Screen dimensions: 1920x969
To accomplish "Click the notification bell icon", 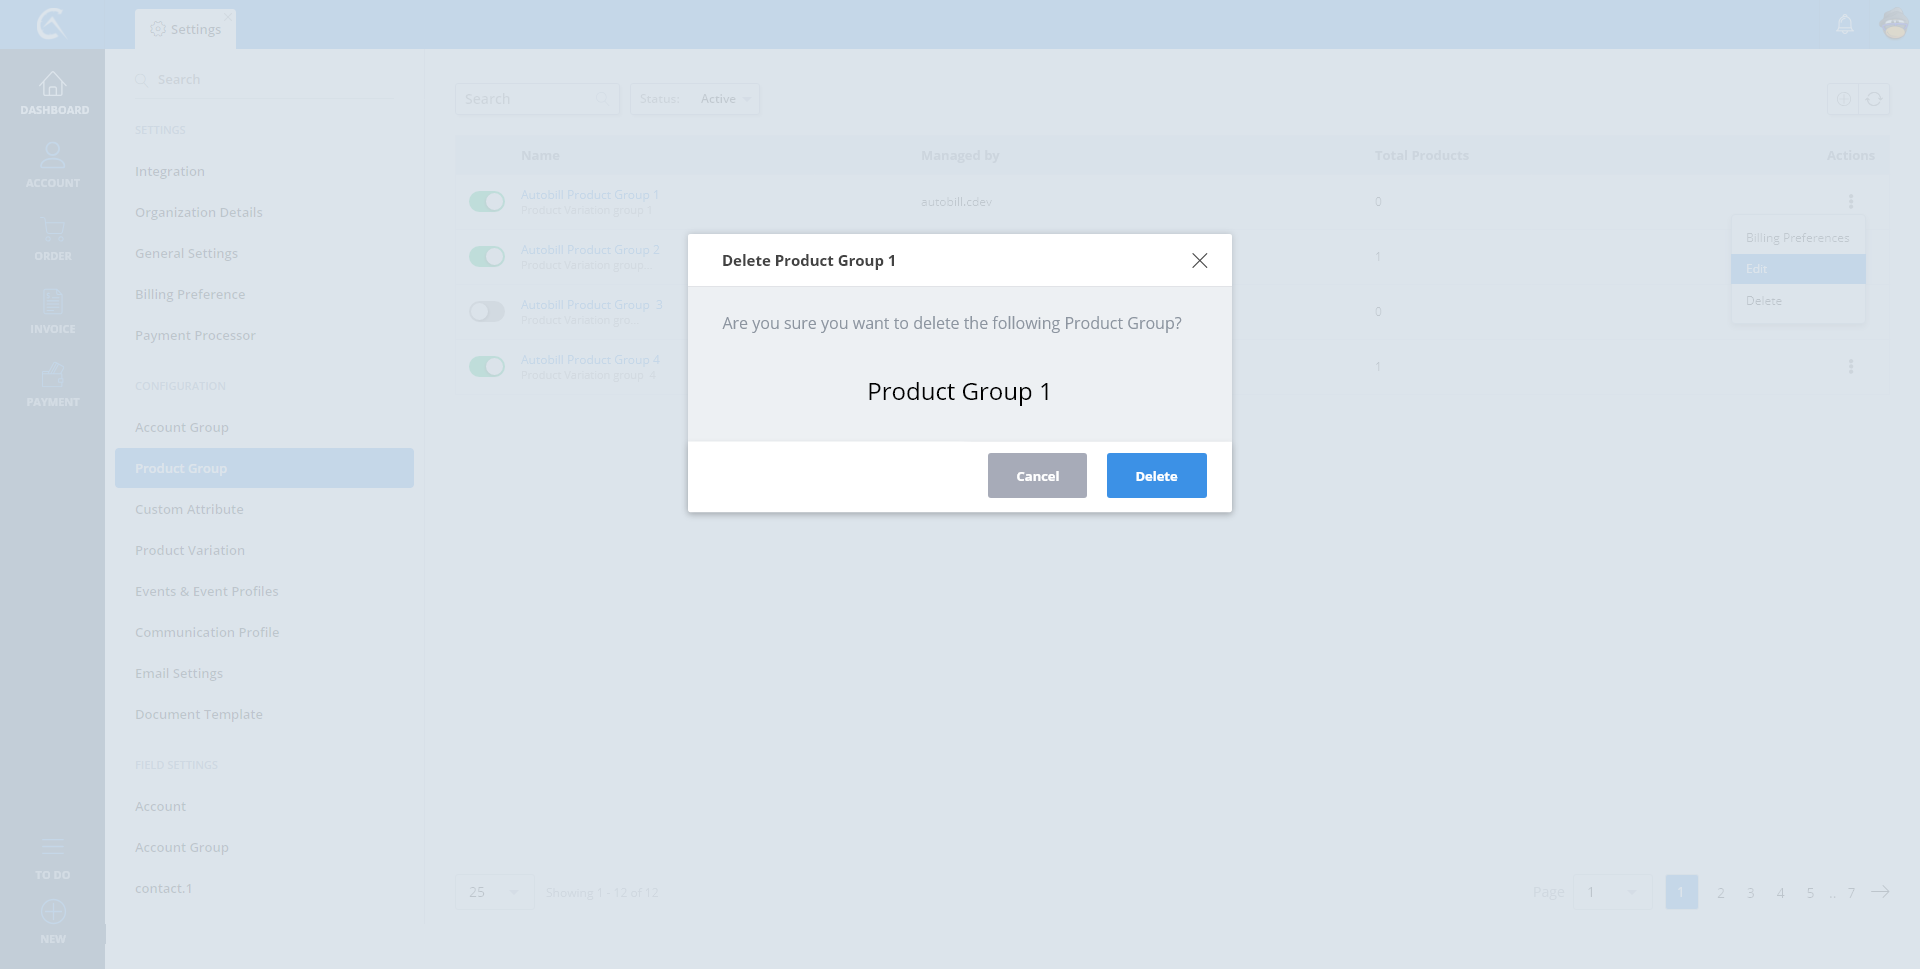I will pos(1845,24).
